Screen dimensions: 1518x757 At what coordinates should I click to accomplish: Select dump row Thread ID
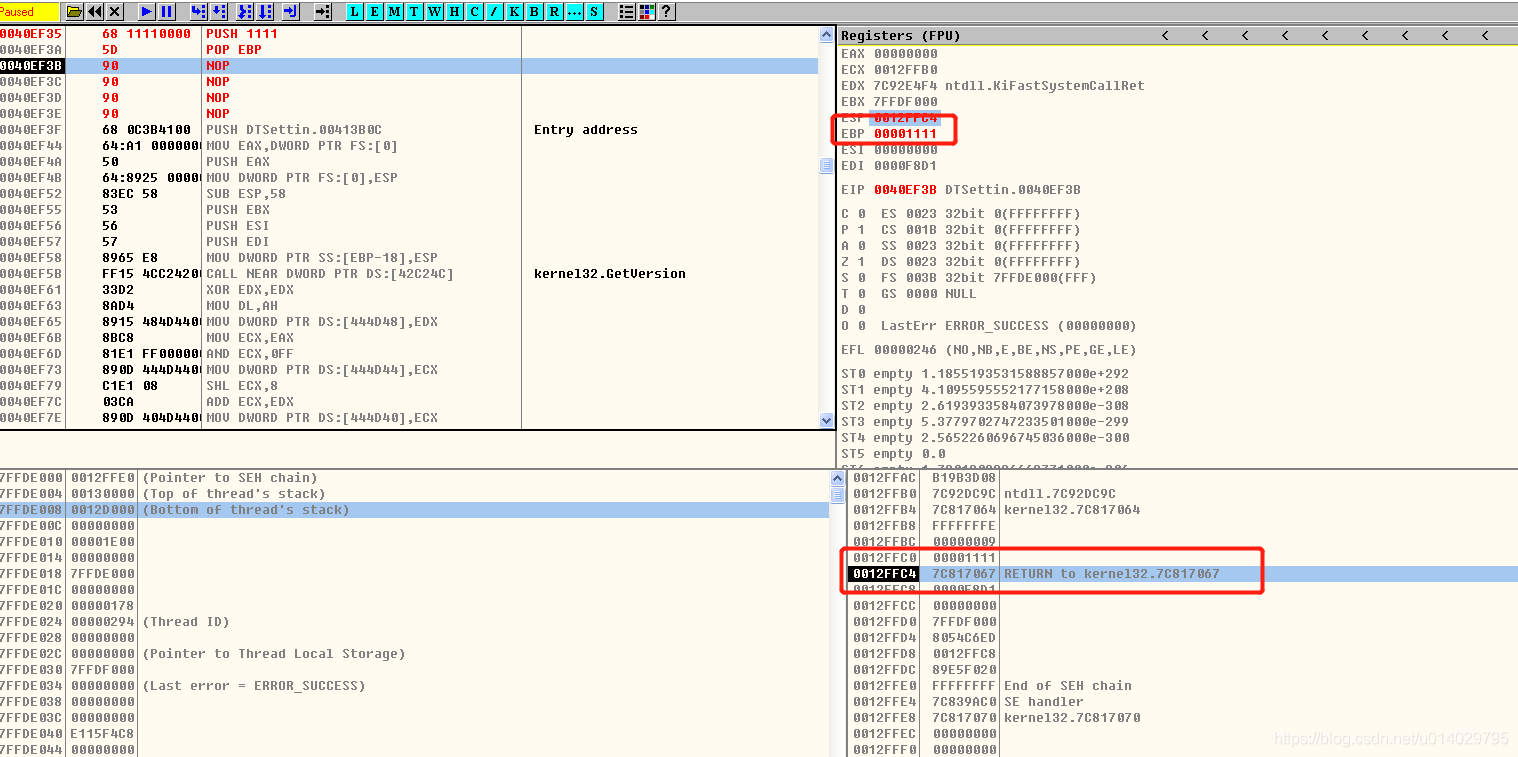tap(414, 622)
